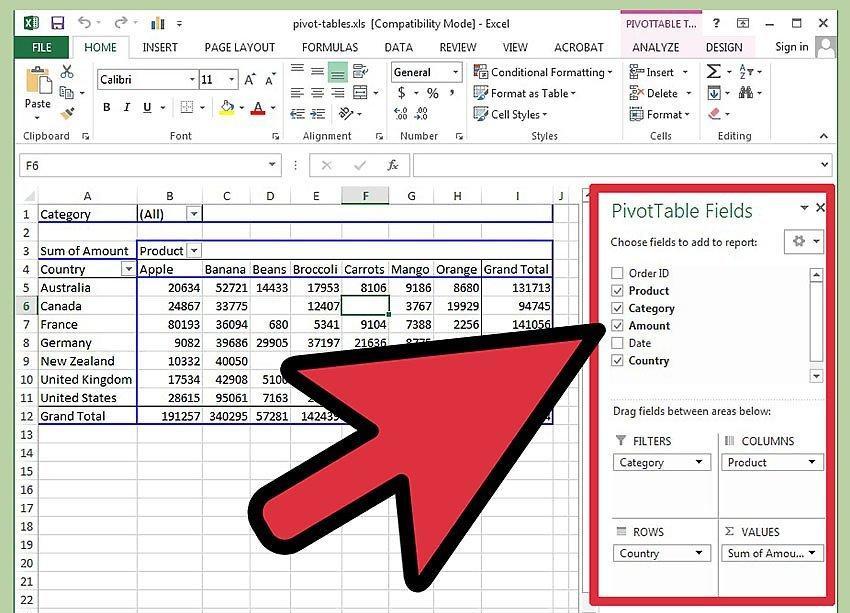Click Format as Table button
Image resolution: width=850 pixels, height=613 pixels.
pyautogui.click(x=524, y=93)
